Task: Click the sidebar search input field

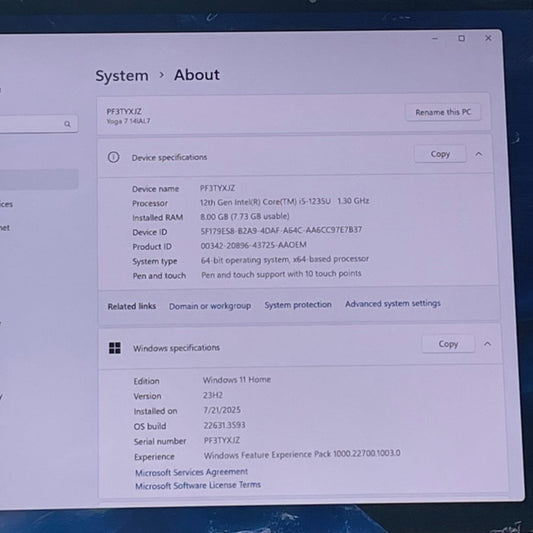Action: 39,124
